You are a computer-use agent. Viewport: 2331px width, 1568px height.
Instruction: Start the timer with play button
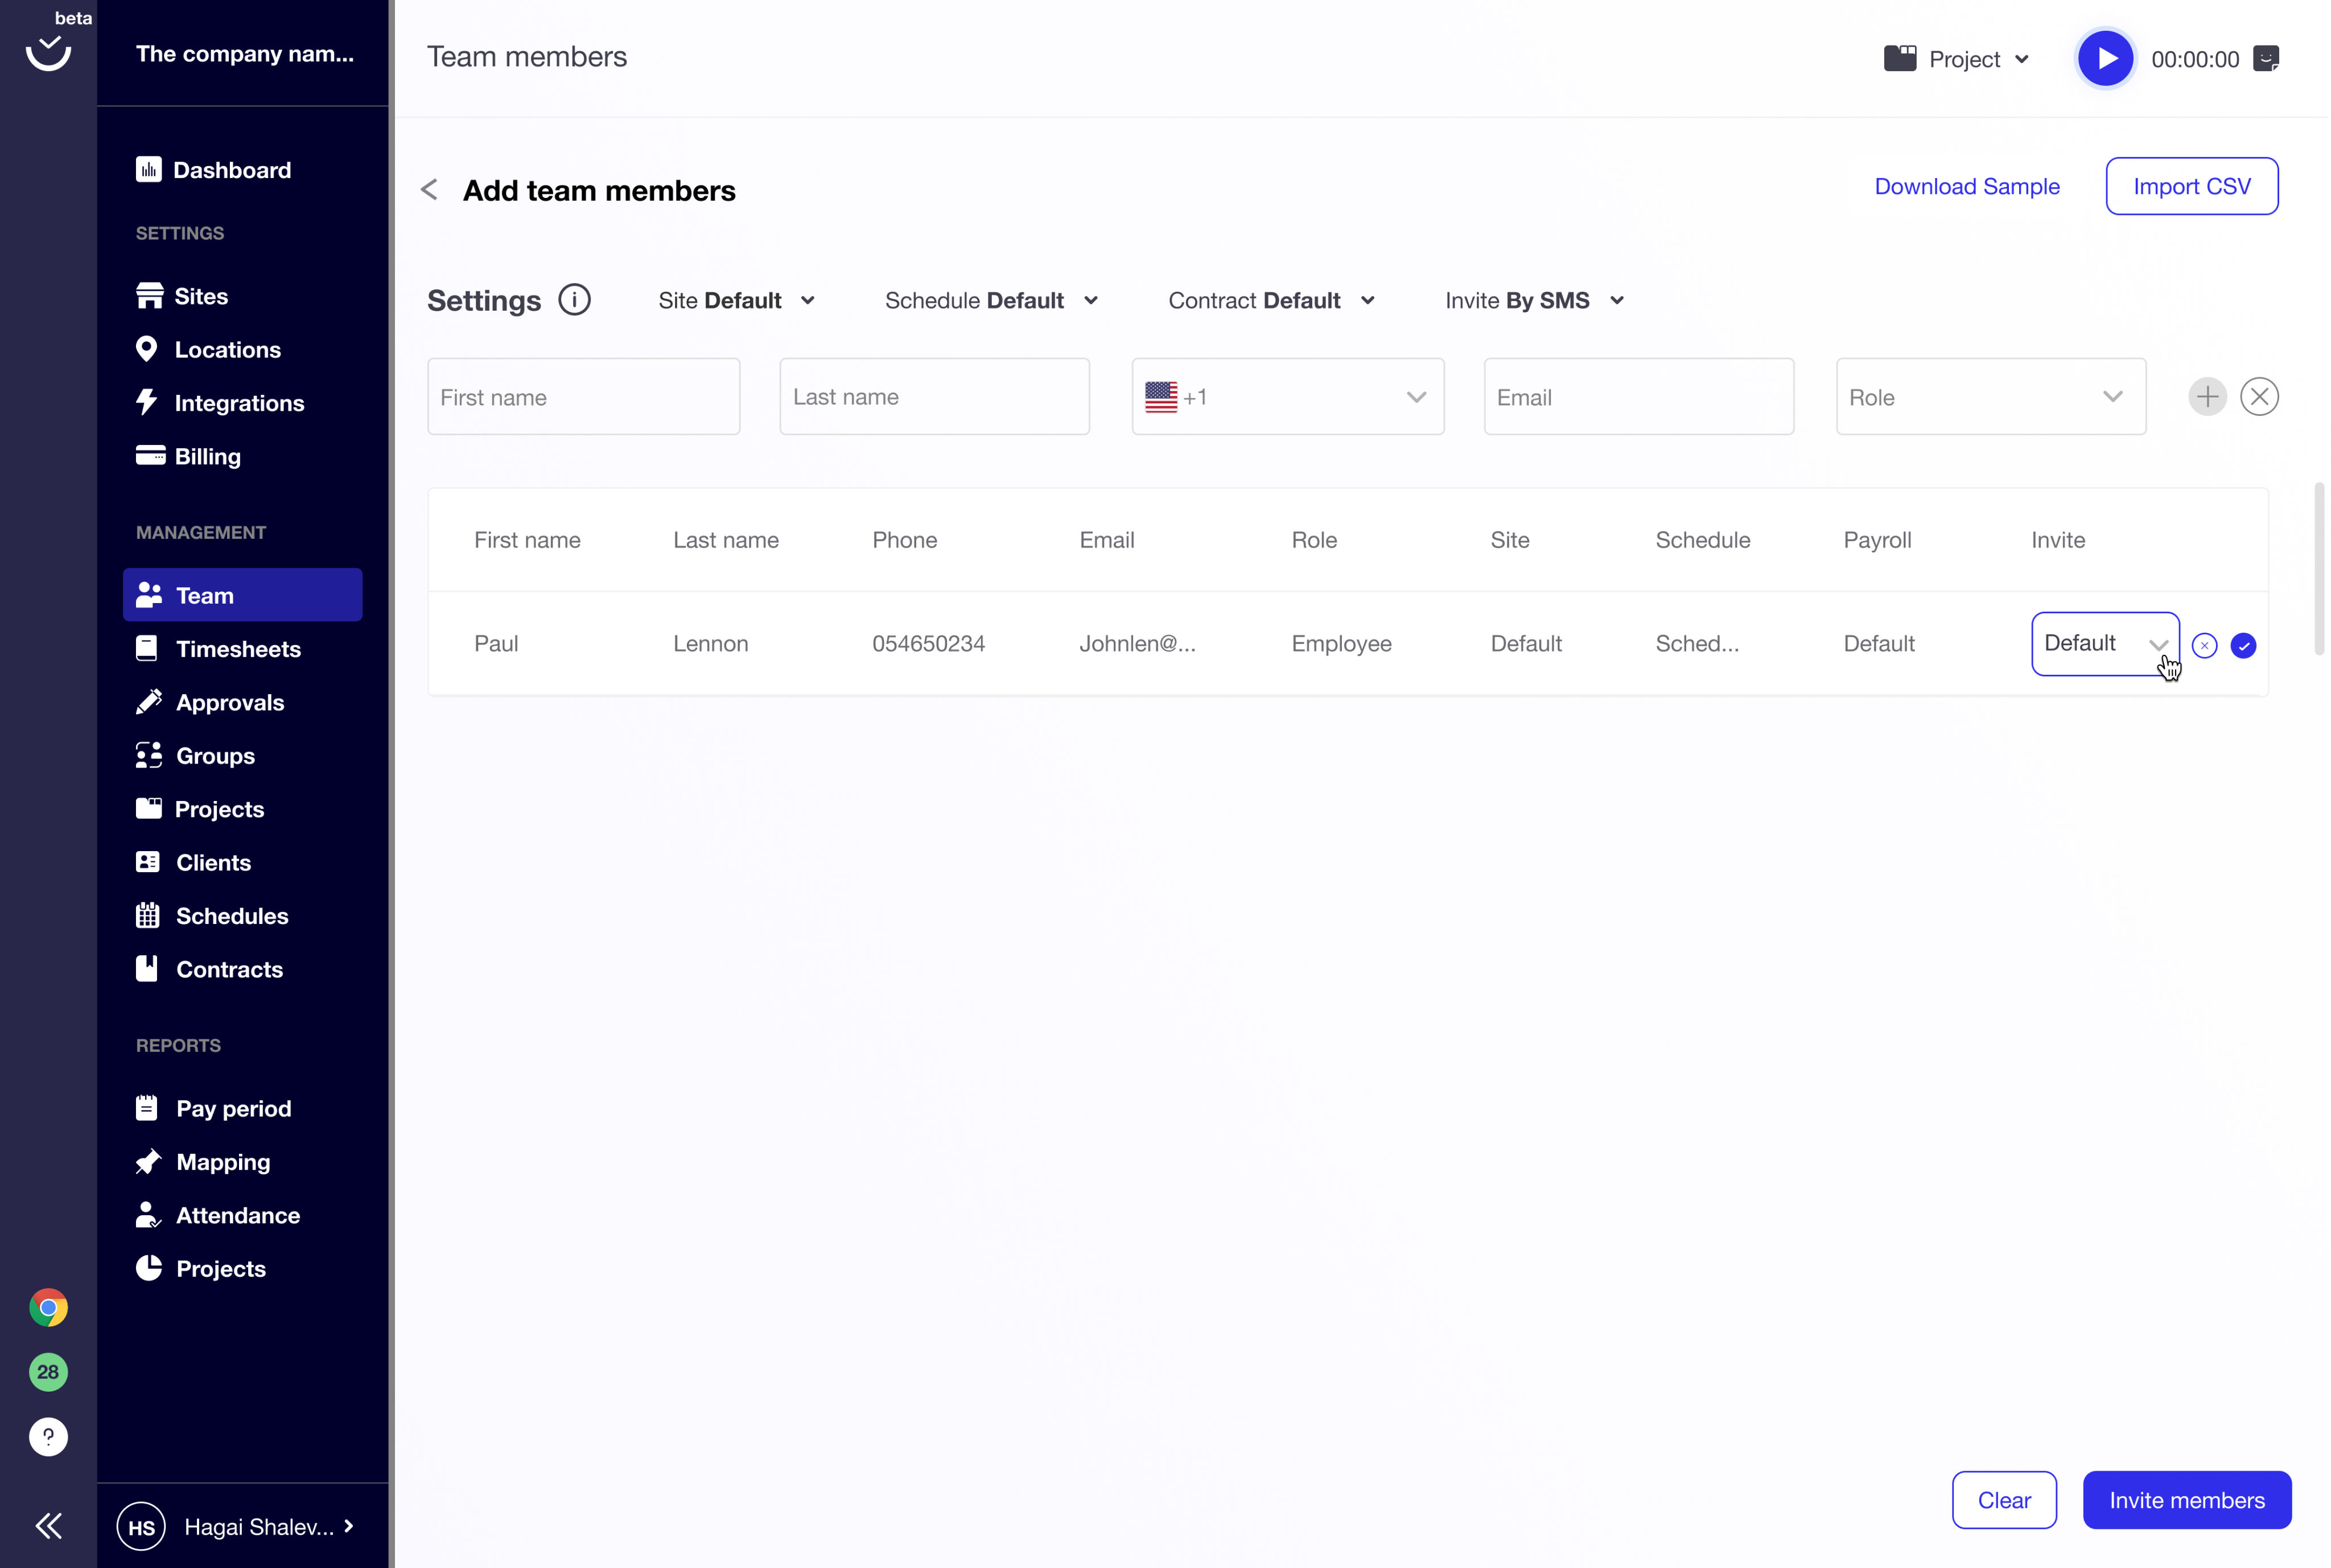tap(2105, 58)
